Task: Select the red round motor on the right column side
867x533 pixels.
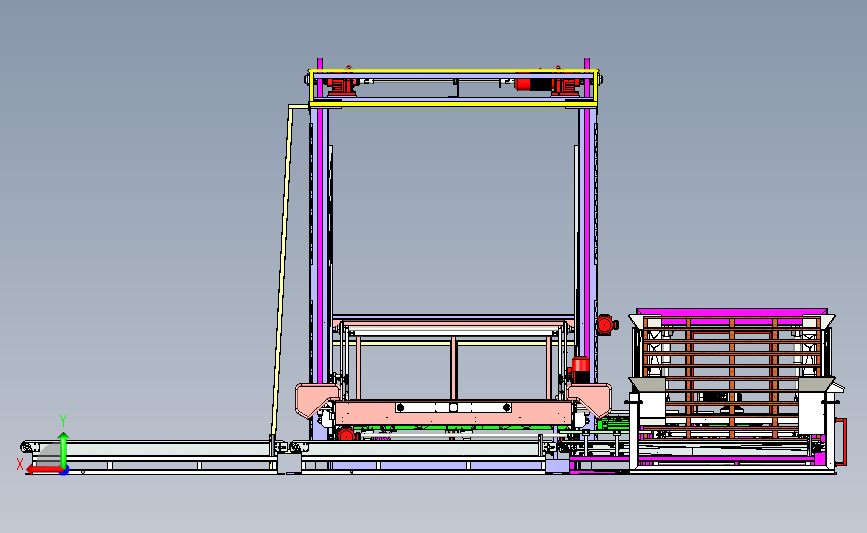Action: pos(607,325)
